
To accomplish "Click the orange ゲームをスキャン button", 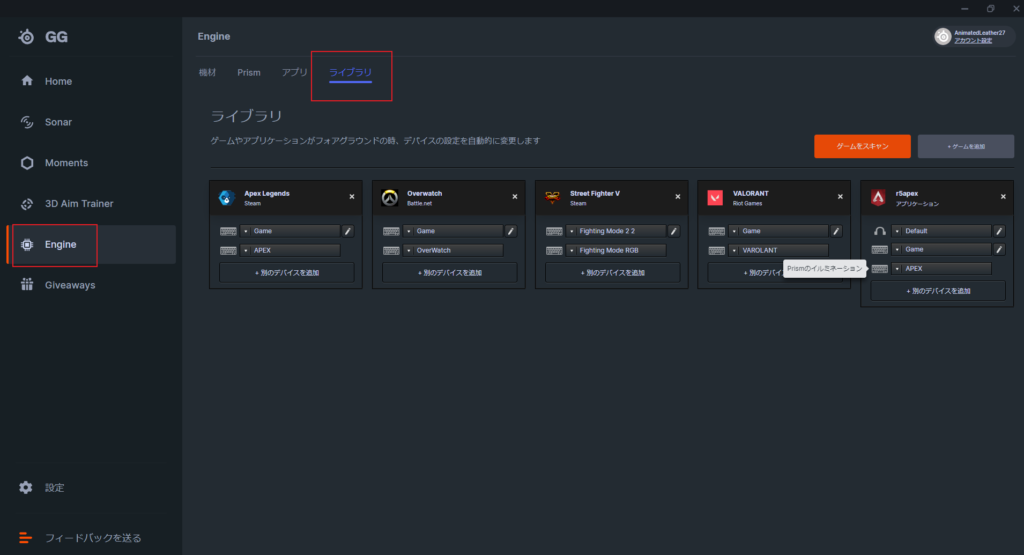I will point(862,146).
